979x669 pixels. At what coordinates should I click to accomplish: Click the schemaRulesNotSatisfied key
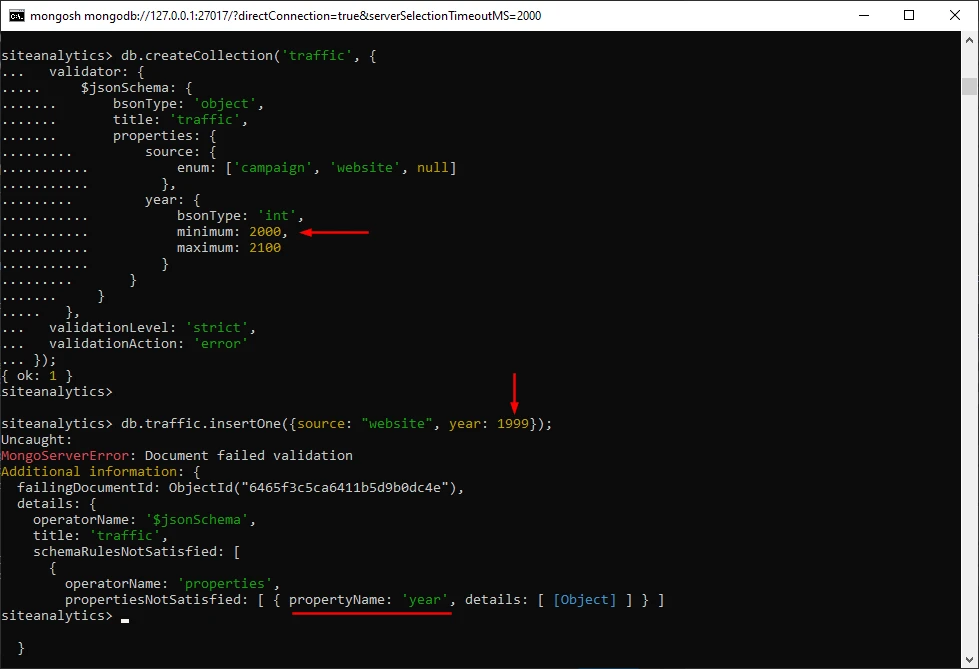point(129,552)
